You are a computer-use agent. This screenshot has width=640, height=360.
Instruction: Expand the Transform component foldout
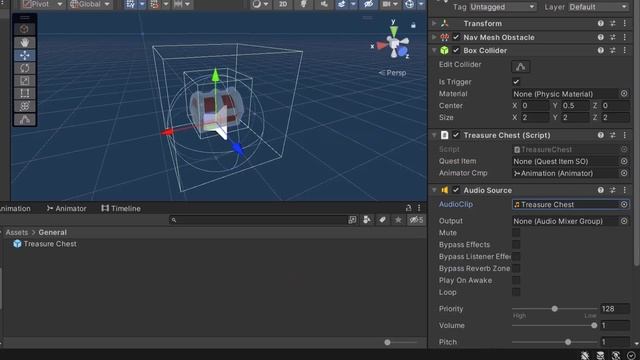(434, 24)
